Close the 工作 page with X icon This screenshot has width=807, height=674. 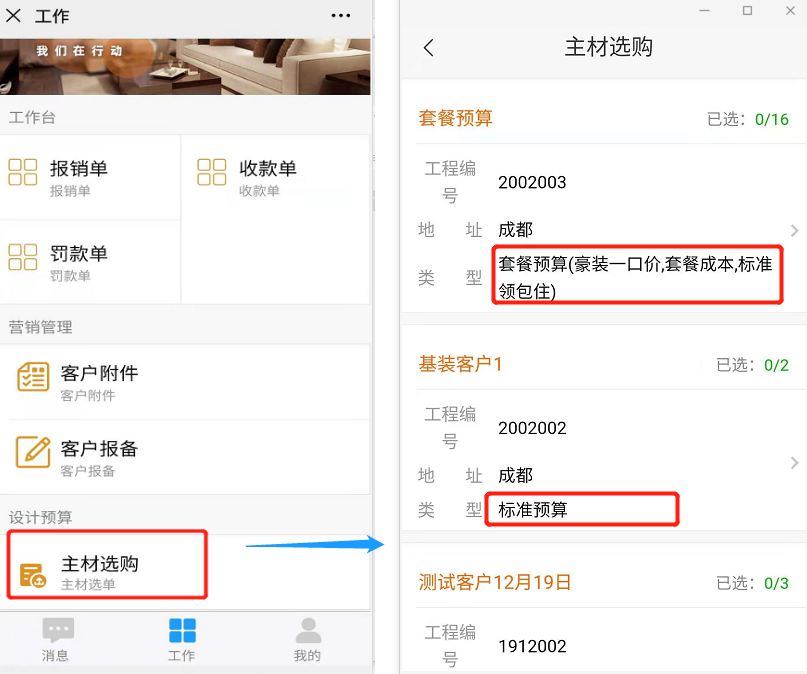pos(14,16)
